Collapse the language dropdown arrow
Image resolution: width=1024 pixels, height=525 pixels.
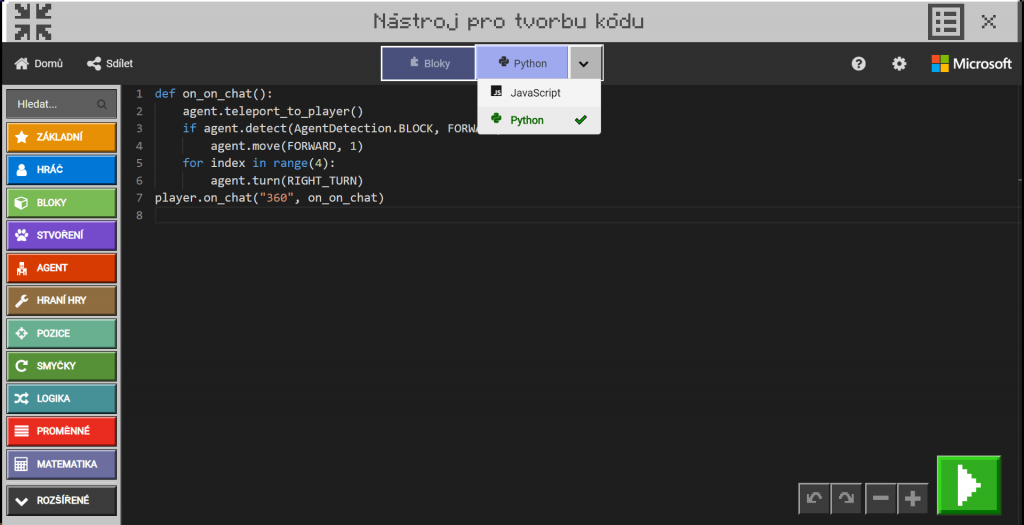(x=585, y=63)
